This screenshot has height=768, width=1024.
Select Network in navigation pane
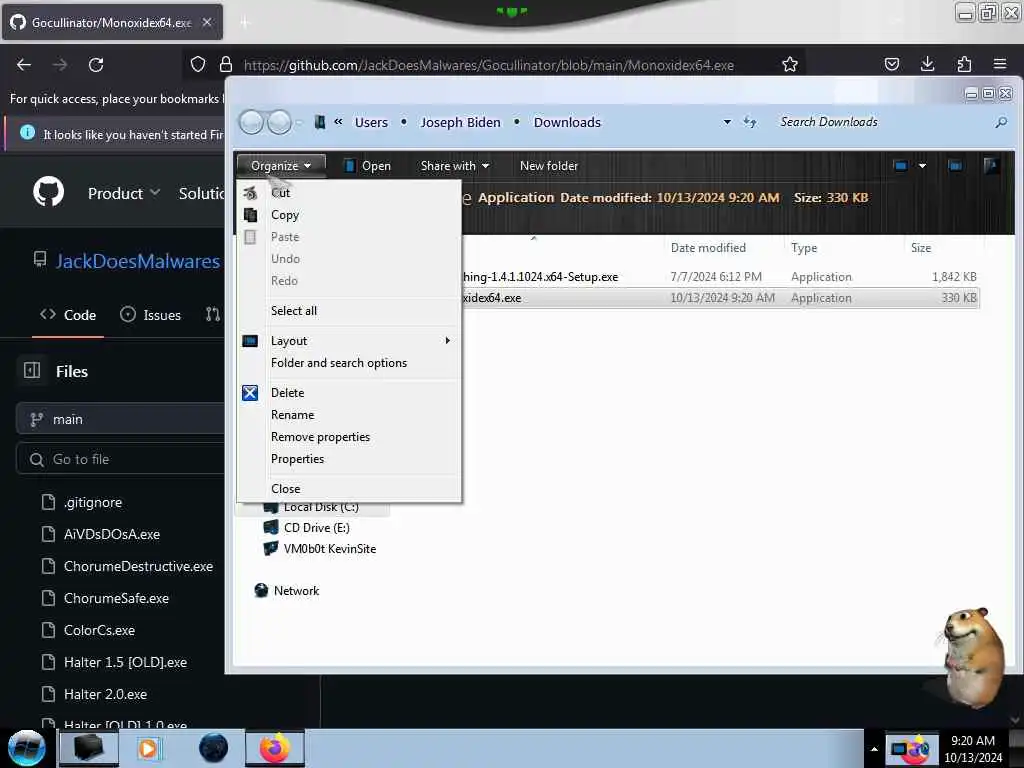(x=287, y=590)
